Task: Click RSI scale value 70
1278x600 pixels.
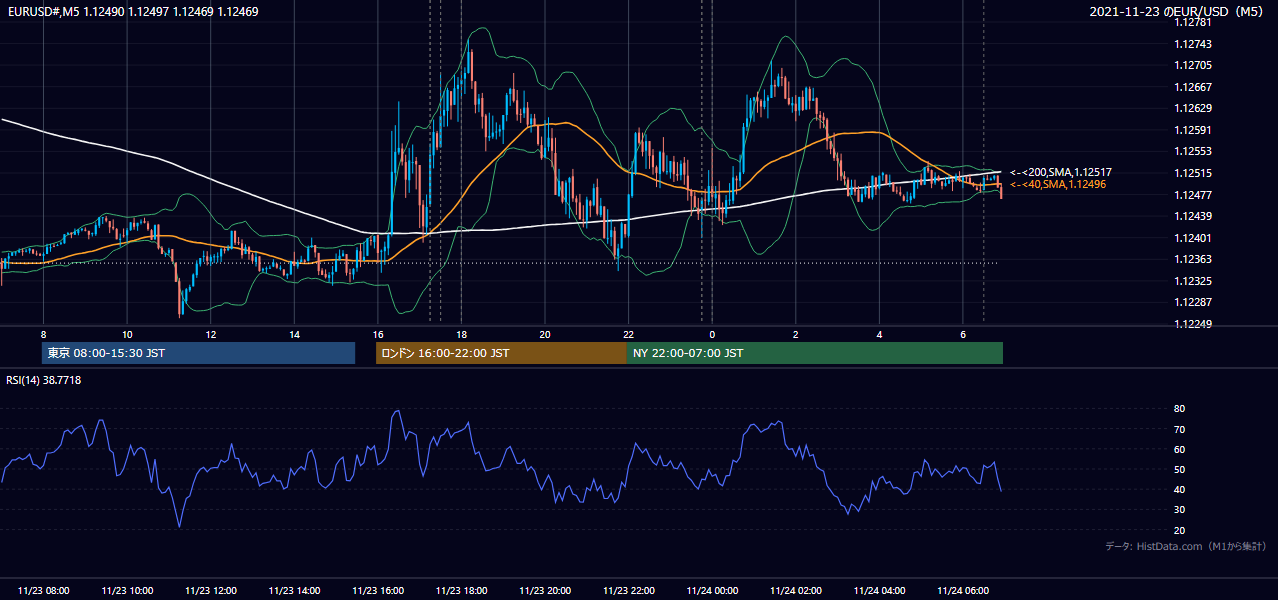Action: click(1179, 430)
